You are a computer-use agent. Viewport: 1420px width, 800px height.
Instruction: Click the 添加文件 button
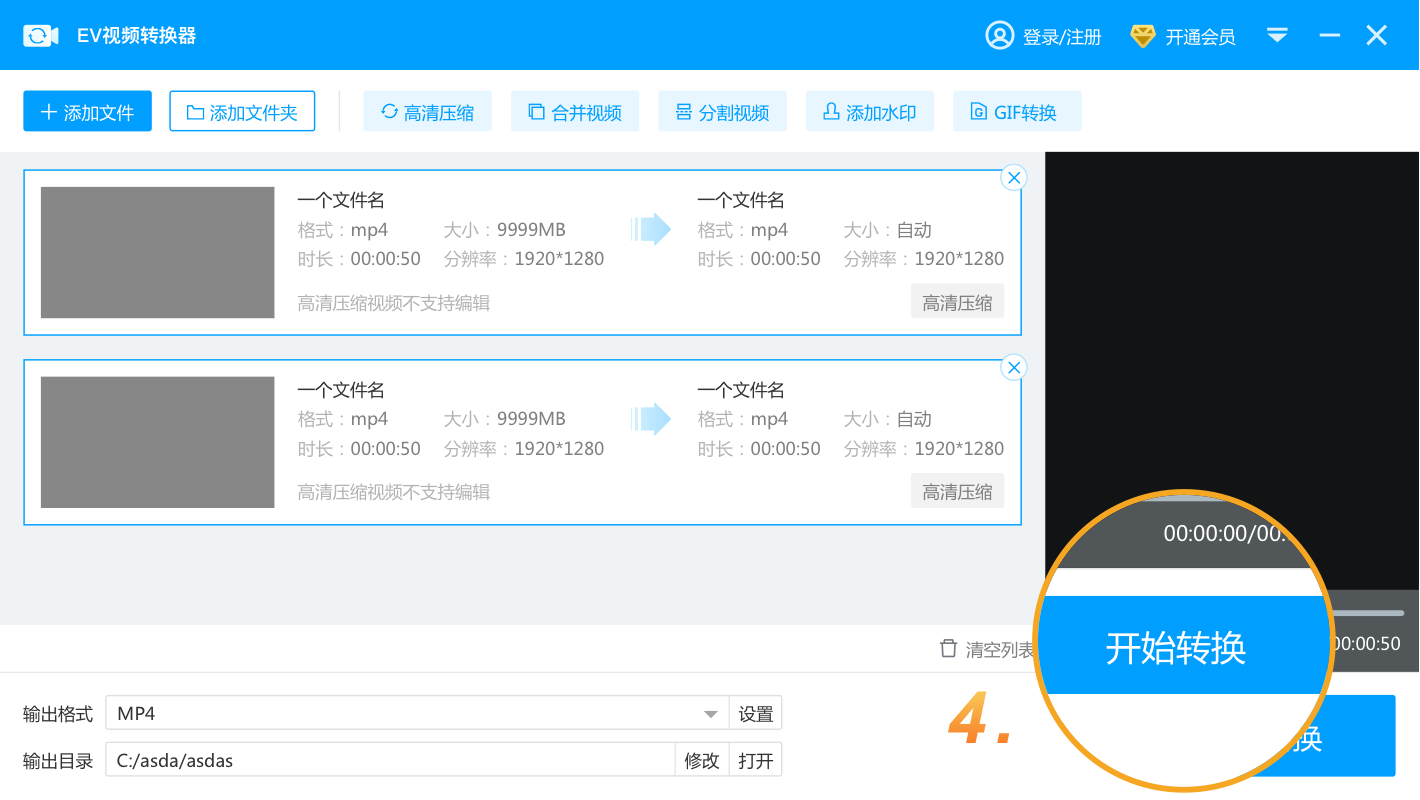point(87,111)
